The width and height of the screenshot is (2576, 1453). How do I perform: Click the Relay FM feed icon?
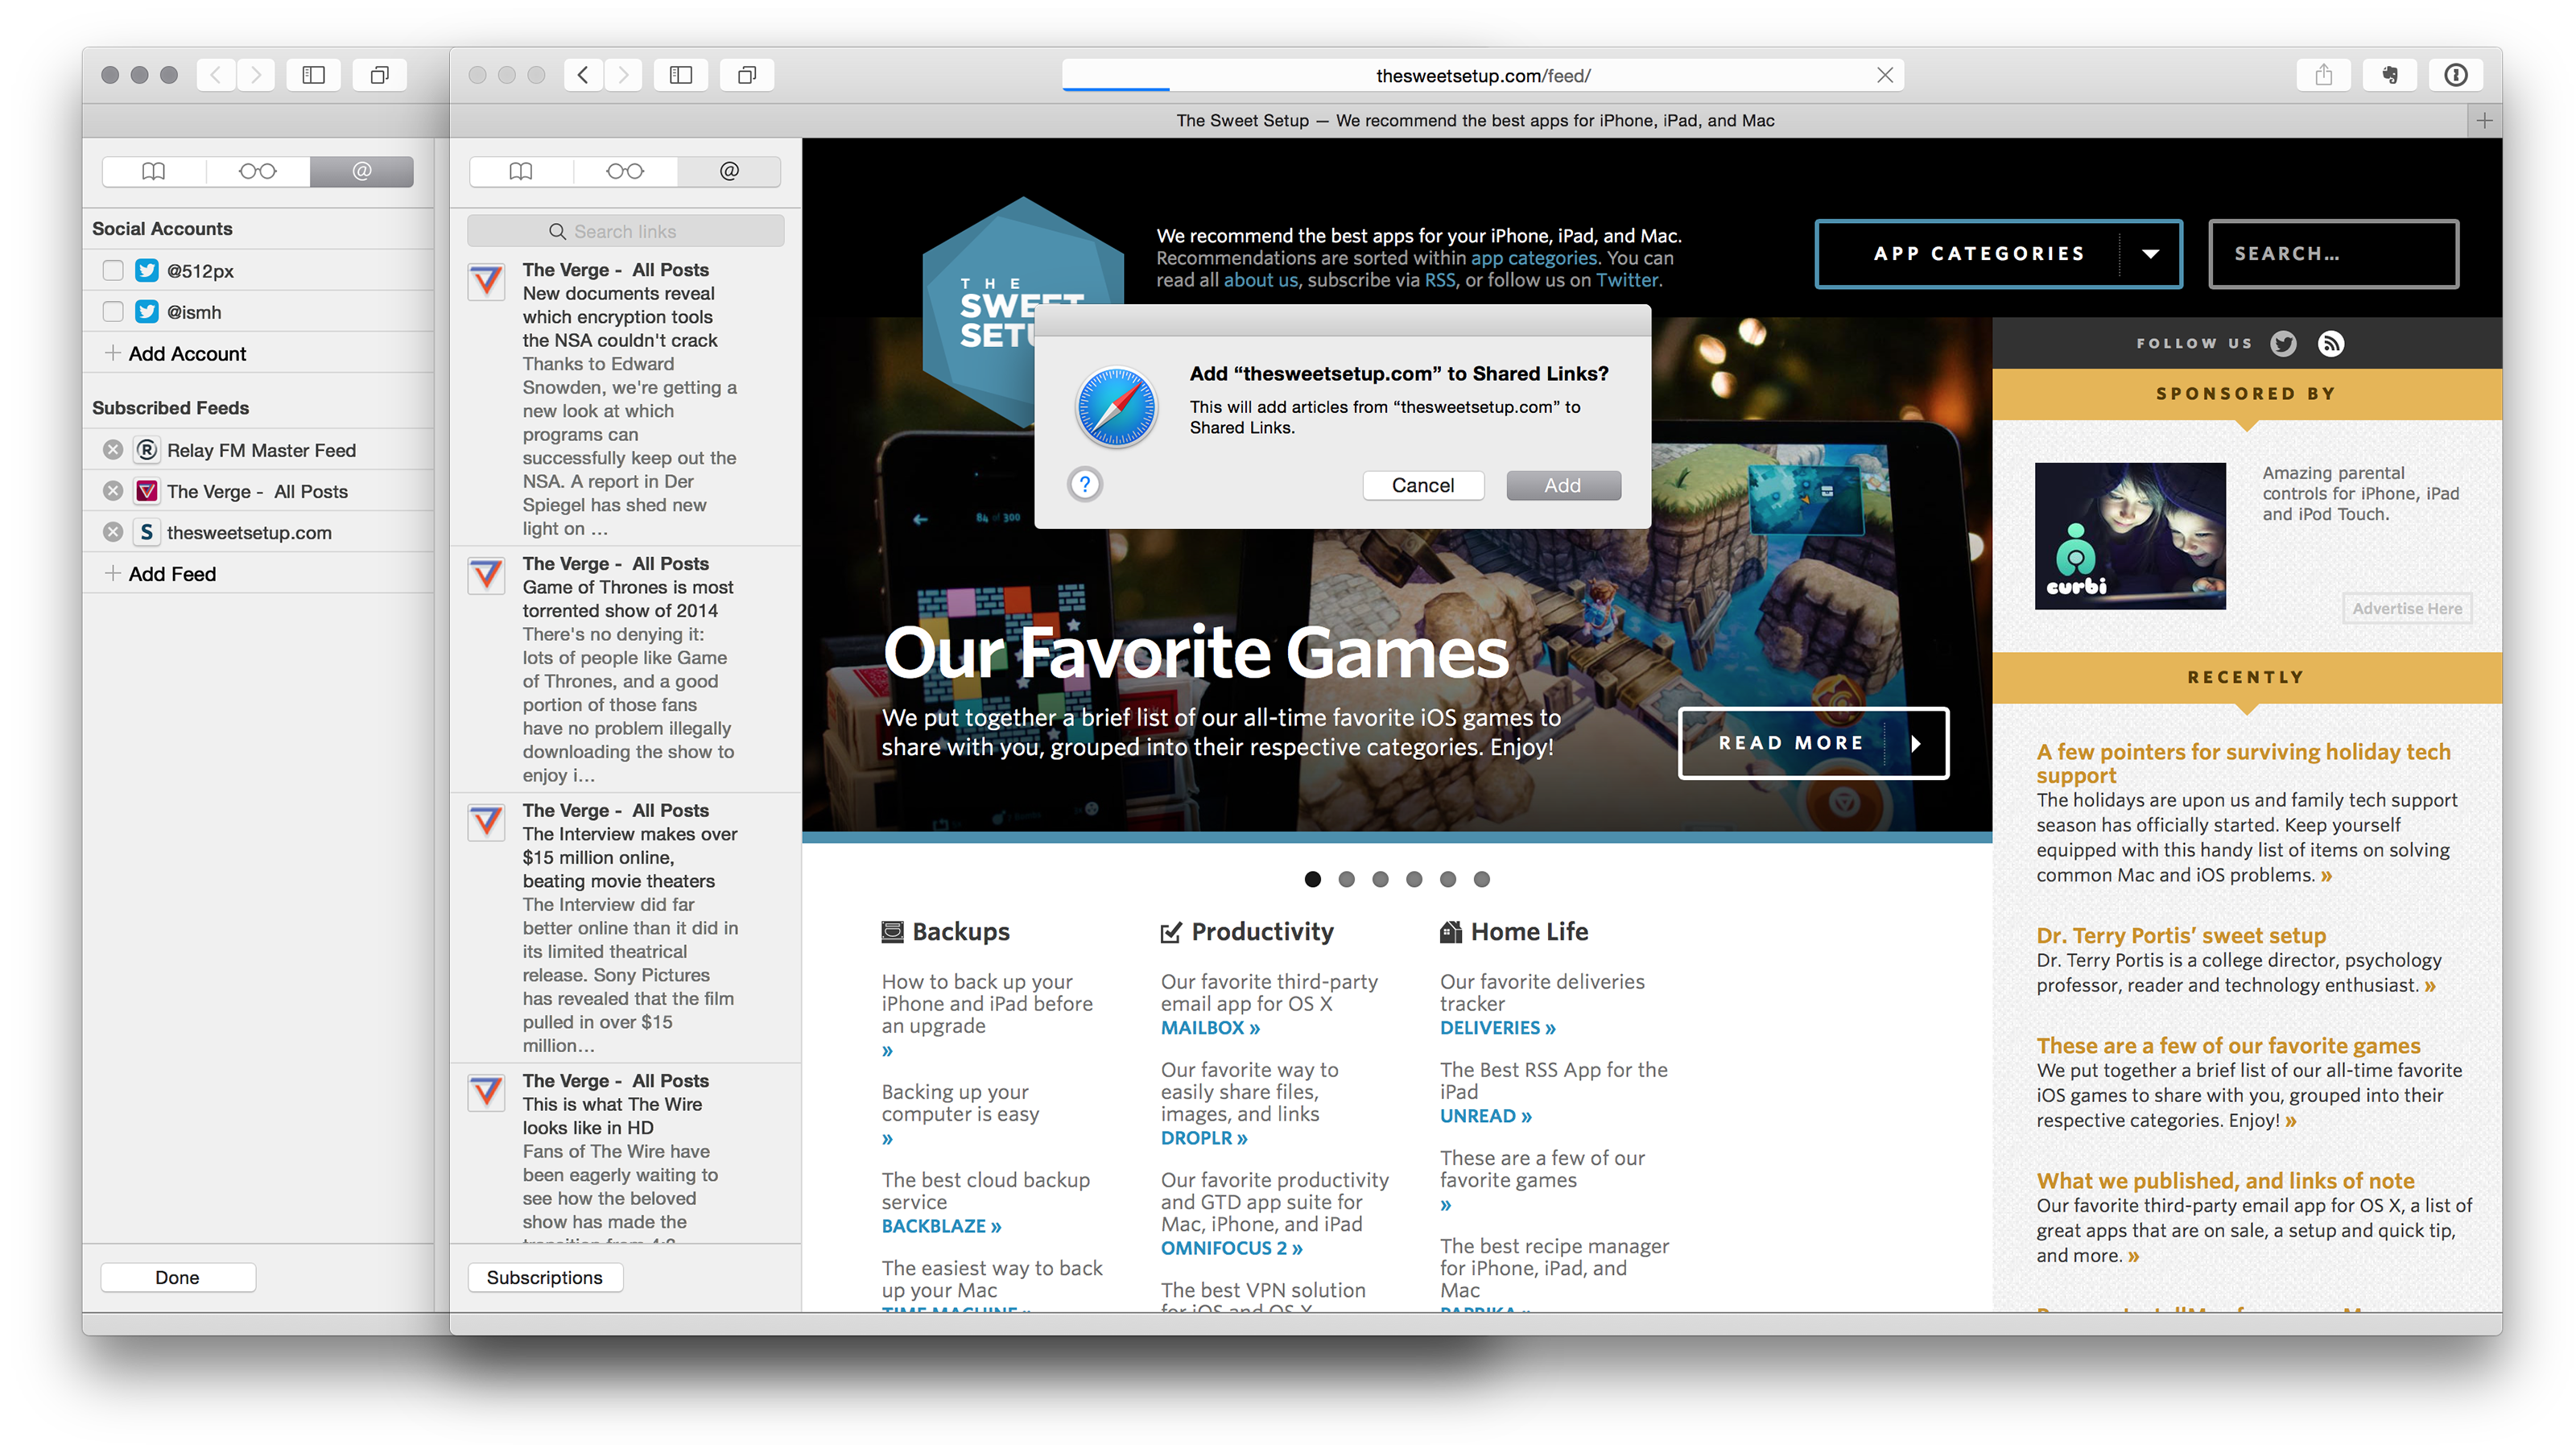(145, 448)
